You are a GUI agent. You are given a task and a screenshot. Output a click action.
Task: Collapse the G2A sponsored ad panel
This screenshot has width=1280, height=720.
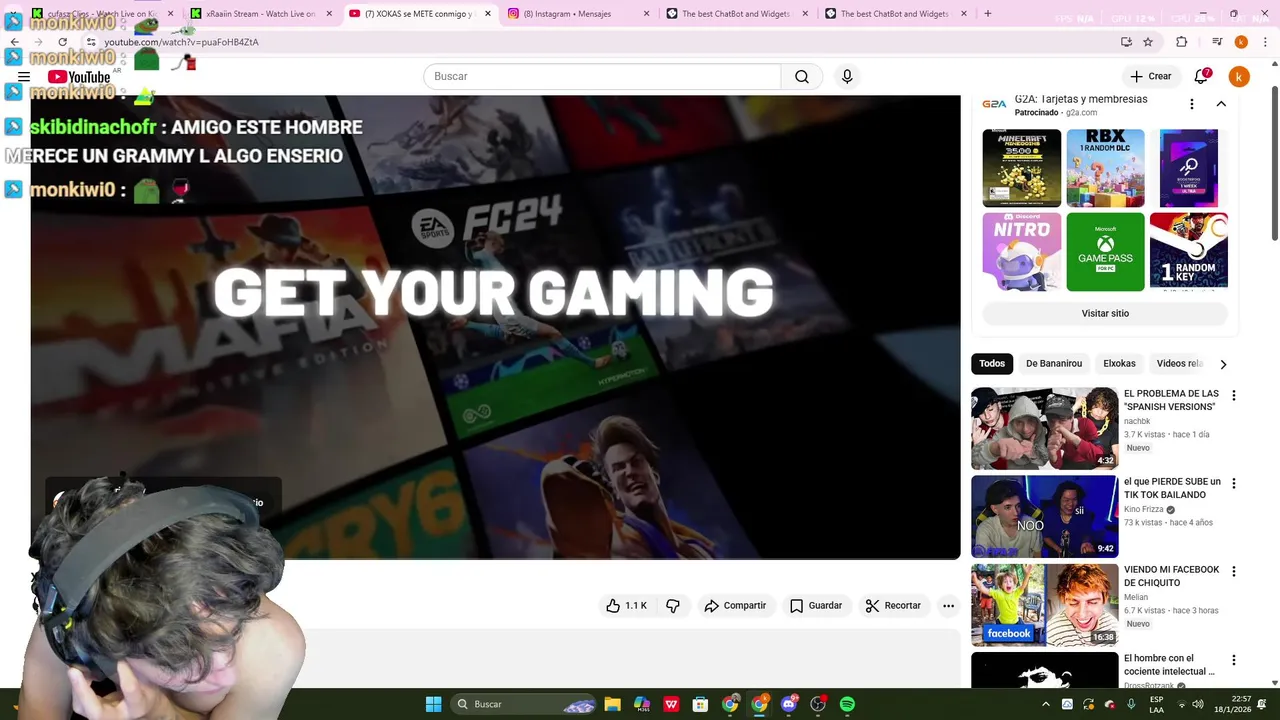[1221, 104]
